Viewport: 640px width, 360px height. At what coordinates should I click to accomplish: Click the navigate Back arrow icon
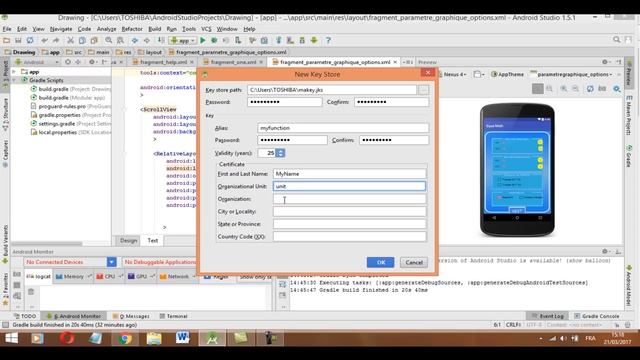[135, 40]
